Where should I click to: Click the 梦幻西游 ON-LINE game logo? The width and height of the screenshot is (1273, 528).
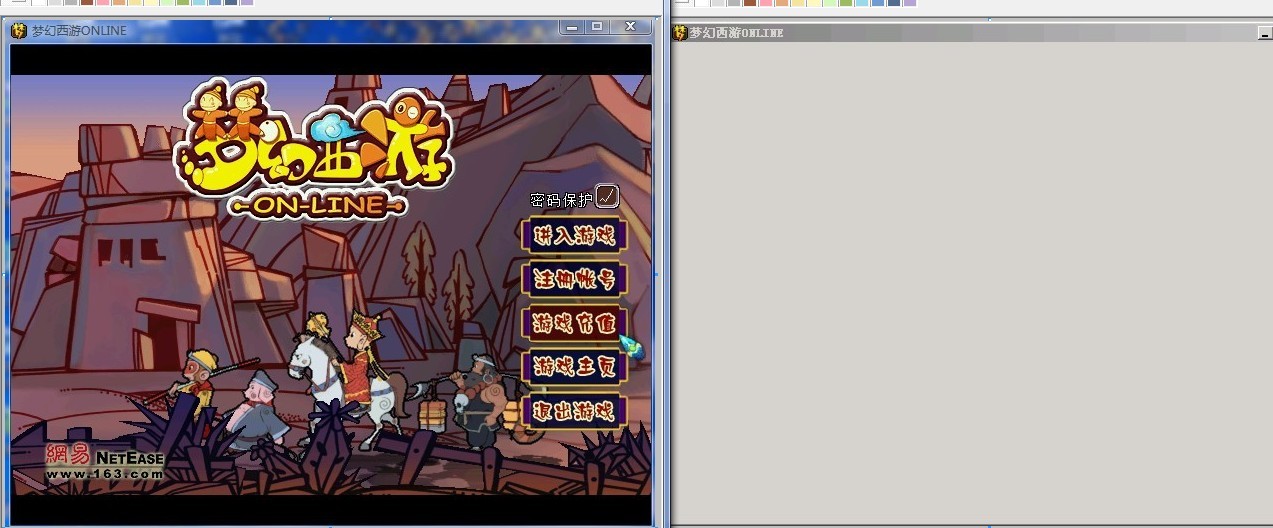[x=316, y=150]
